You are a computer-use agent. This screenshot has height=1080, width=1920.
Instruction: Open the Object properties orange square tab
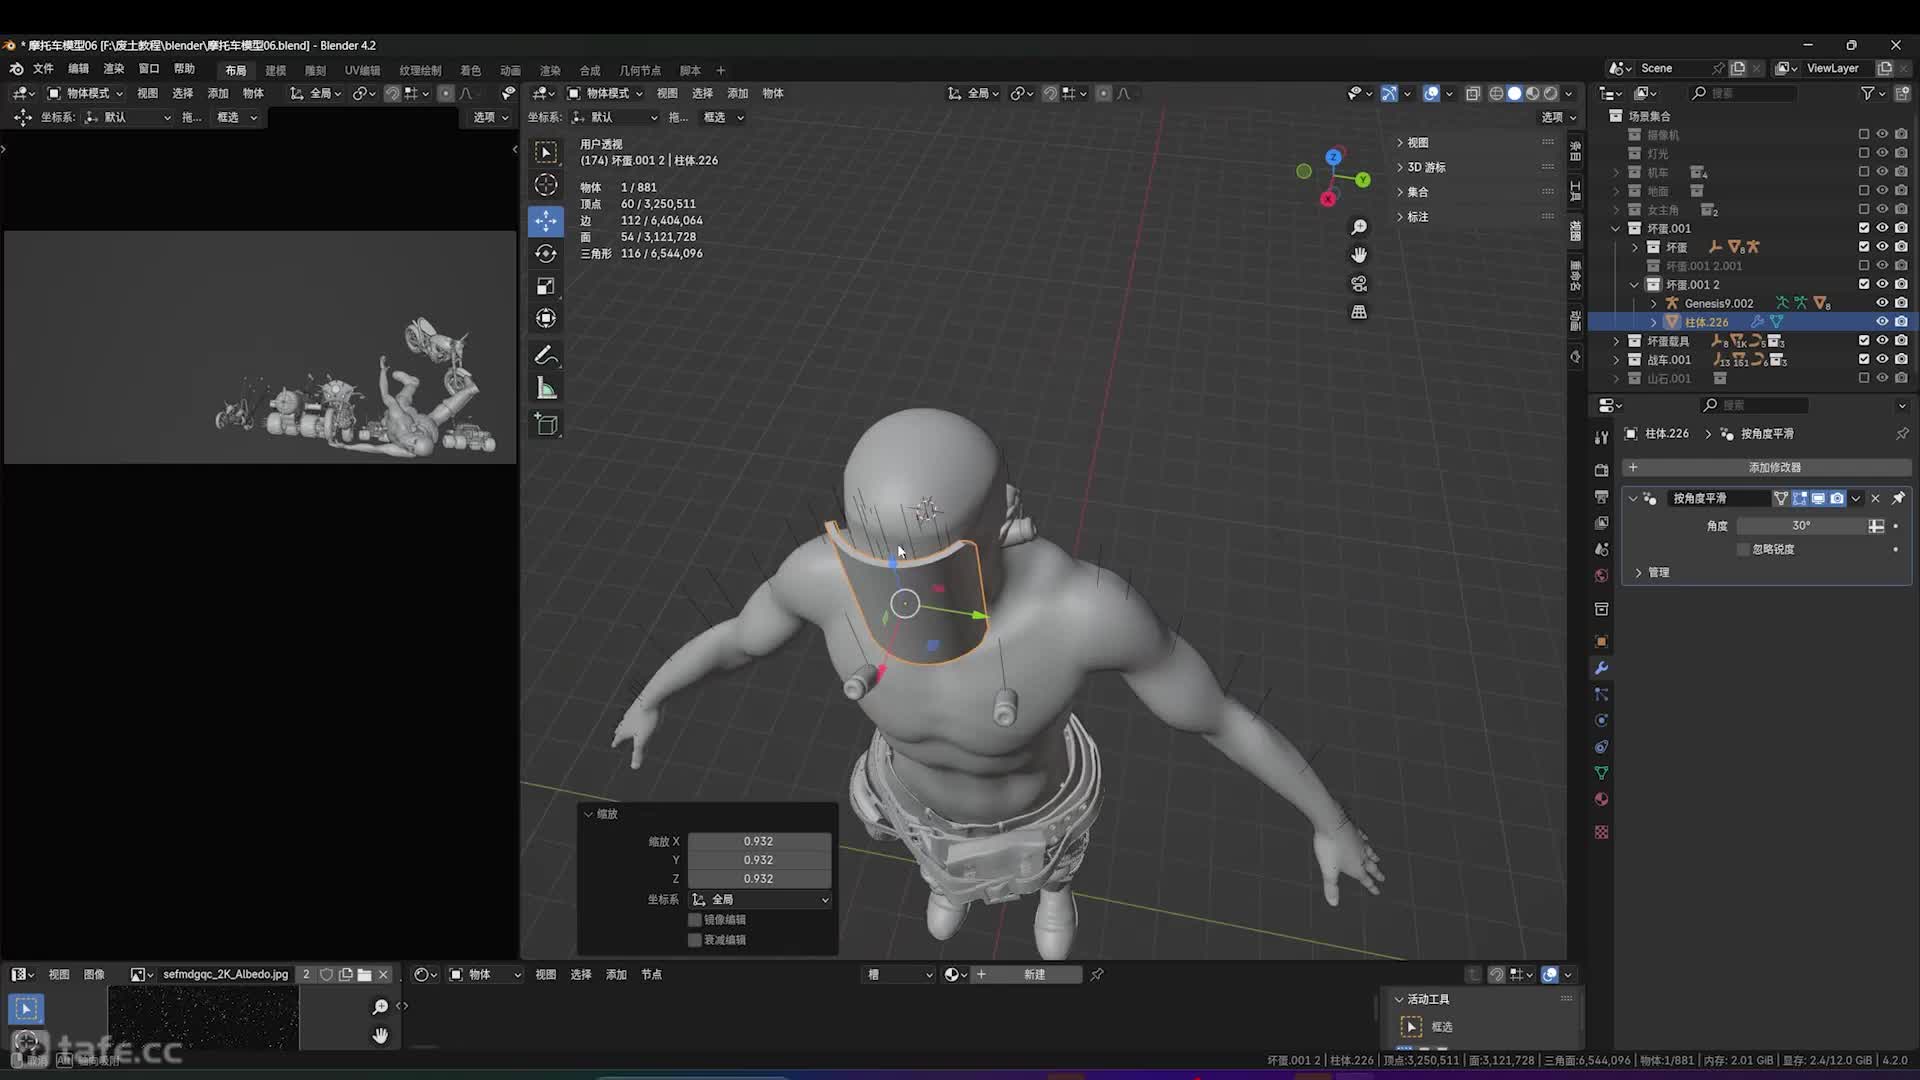coord(1601,641)
